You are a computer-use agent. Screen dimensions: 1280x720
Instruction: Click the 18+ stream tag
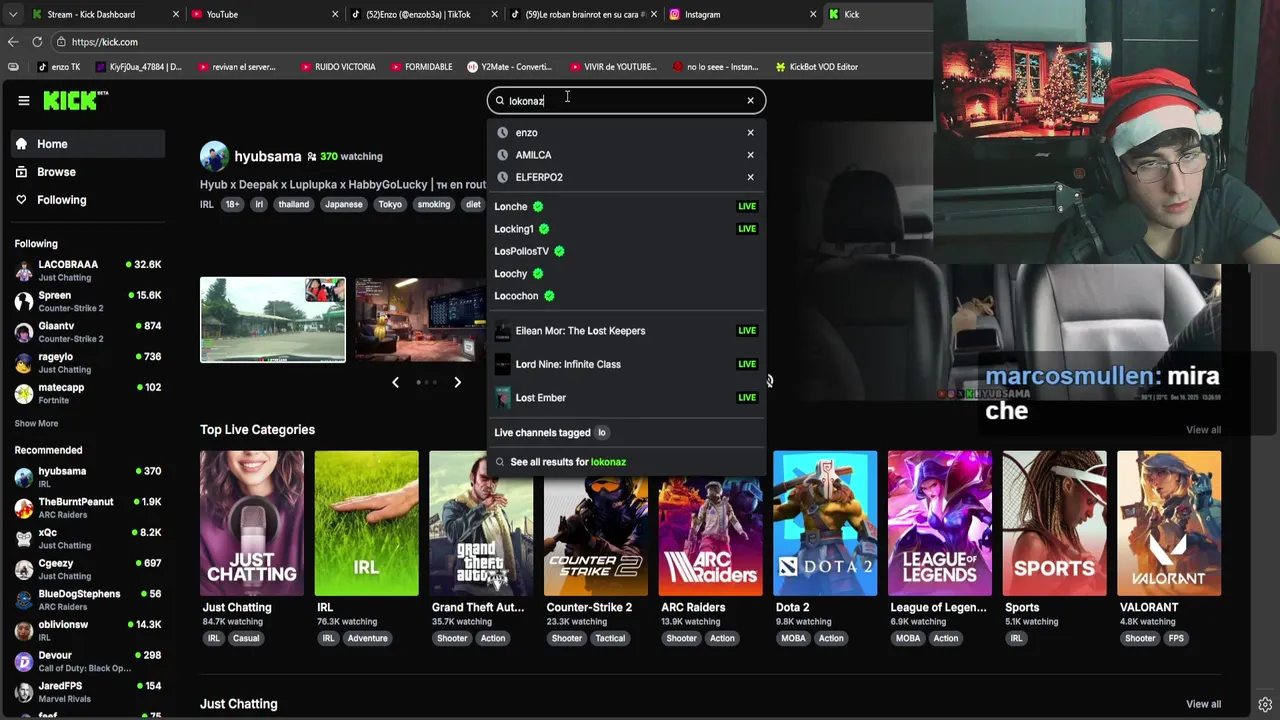(232, 204)
